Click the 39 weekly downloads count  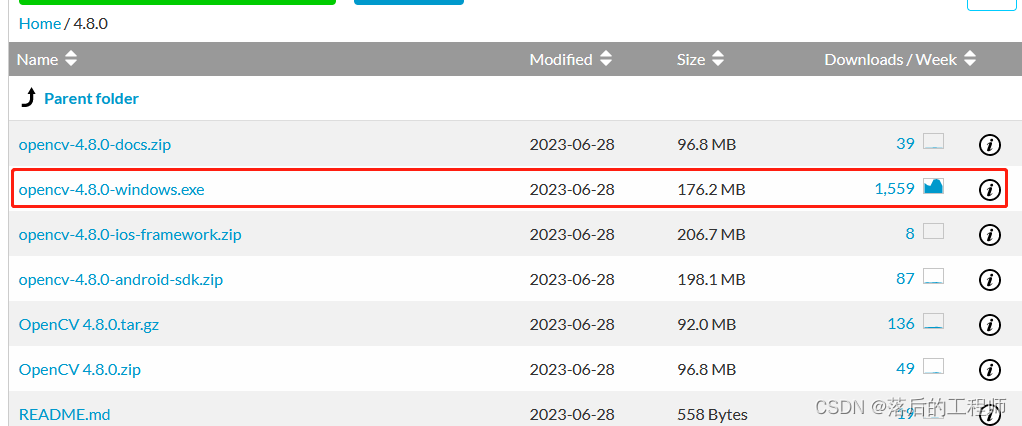pyautogui.click(x=905, y=144)
